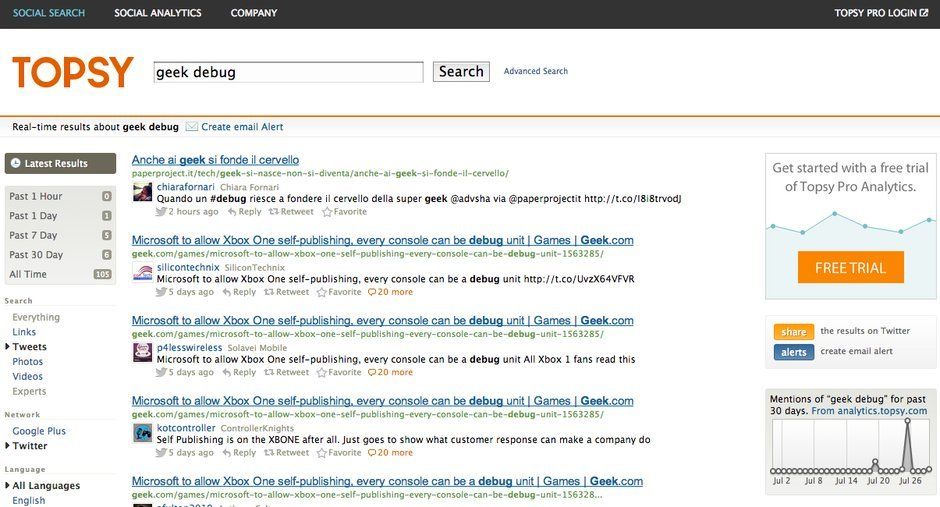Viewport: 940px width, 507px height.
Task: Click the Create email Alert link
Action: click(x=242, y=126)
